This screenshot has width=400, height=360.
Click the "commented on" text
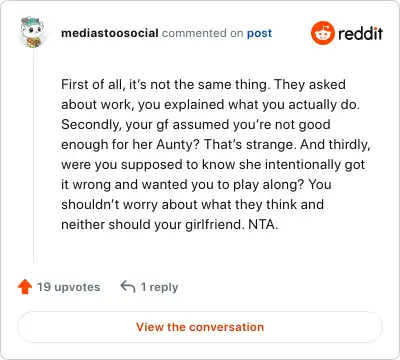202,33
